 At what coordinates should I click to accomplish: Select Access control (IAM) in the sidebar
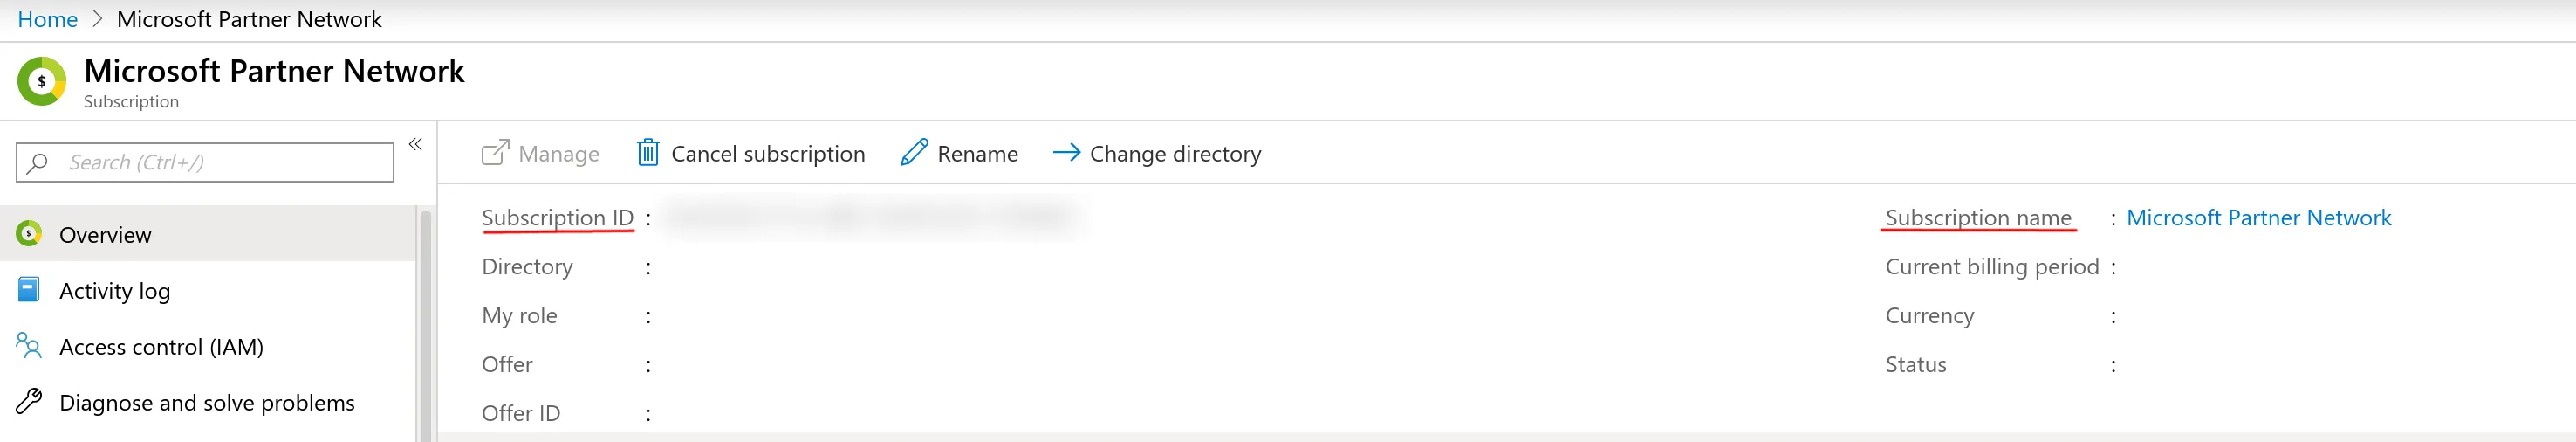(x=161, y=347)
